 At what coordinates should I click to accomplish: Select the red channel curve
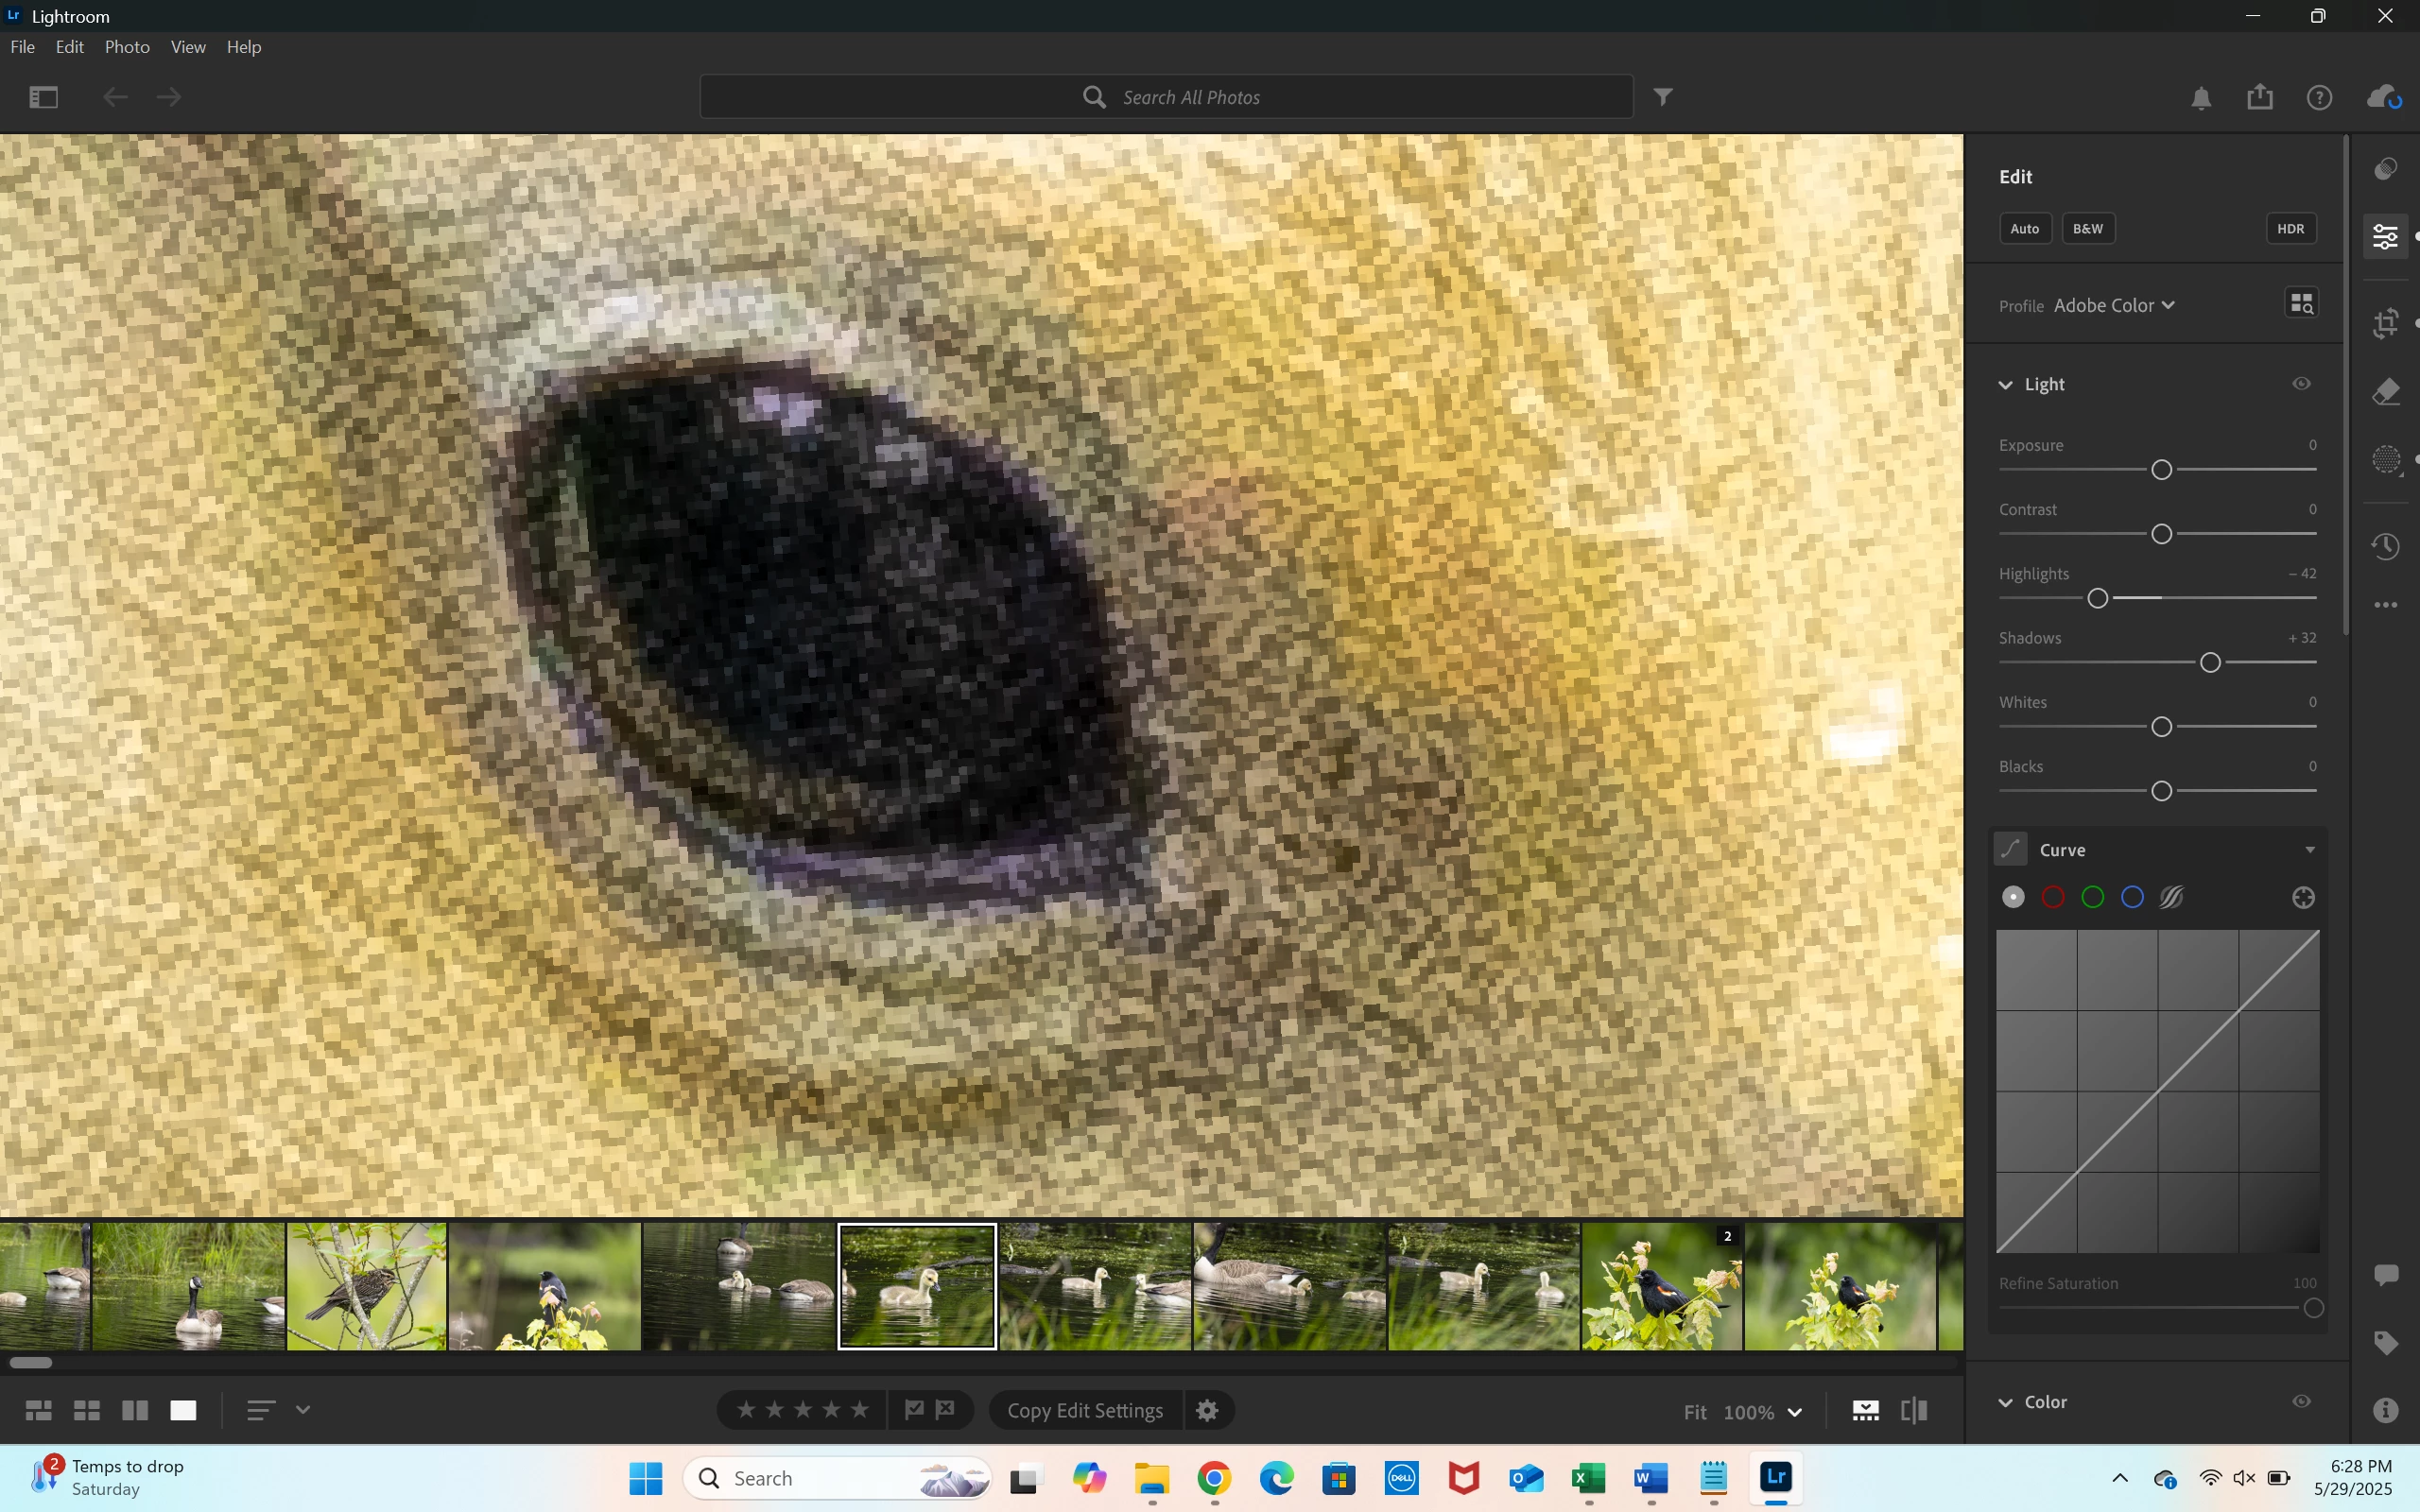click(x=2053, y=898)
